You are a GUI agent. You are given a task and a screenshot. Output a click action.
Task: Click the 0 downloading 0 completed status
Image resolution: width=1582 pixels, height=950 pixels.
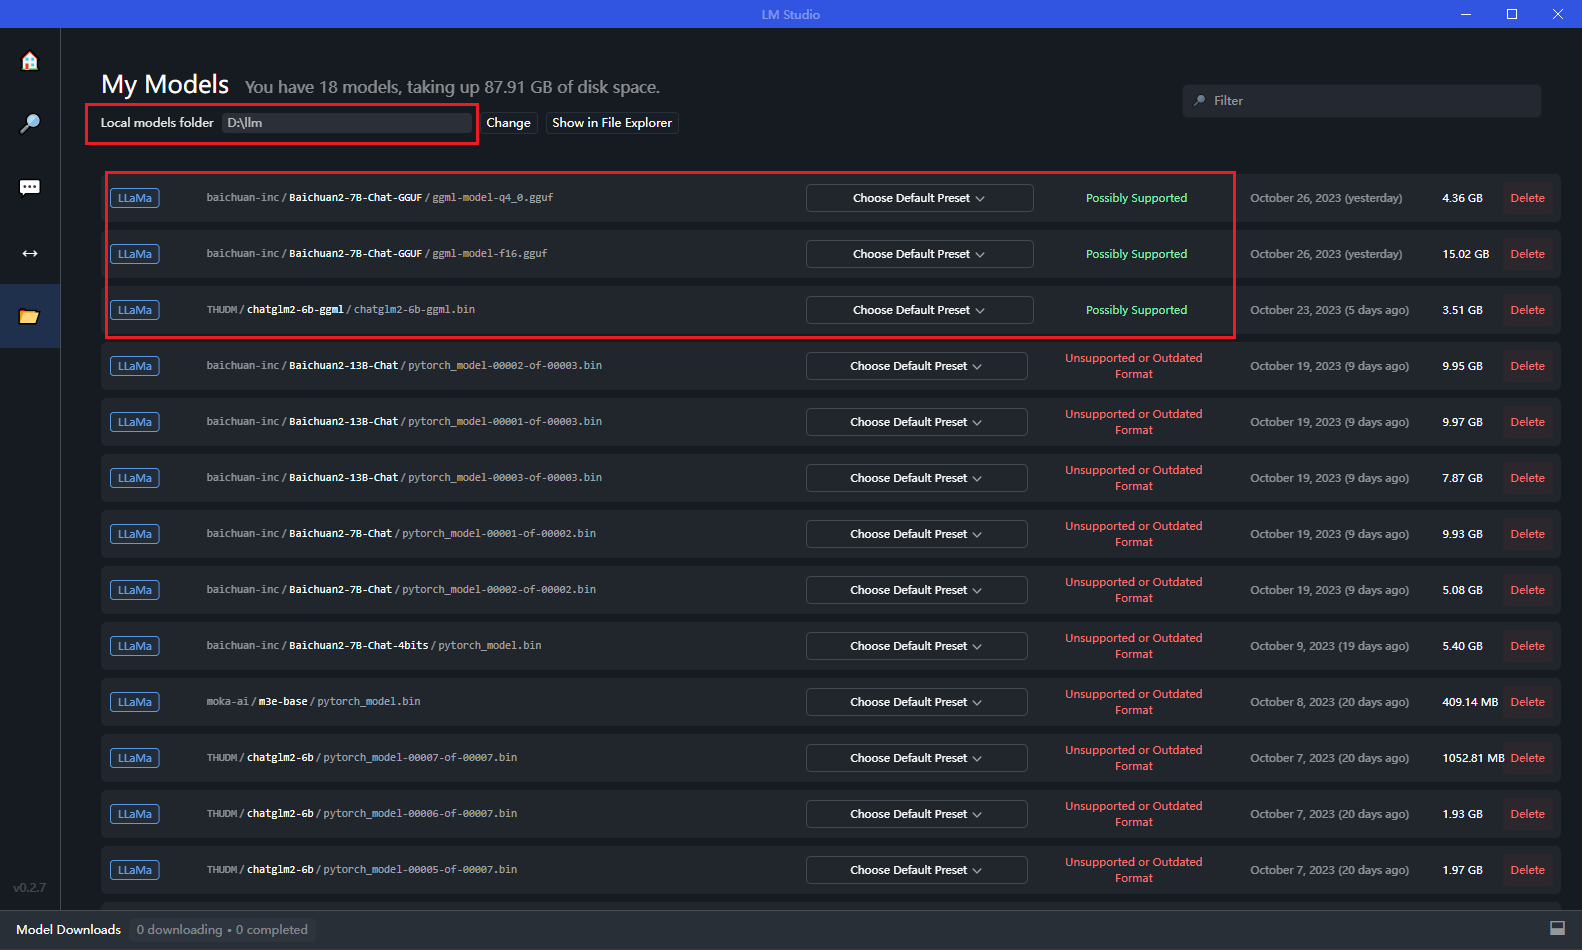(222, 929)
